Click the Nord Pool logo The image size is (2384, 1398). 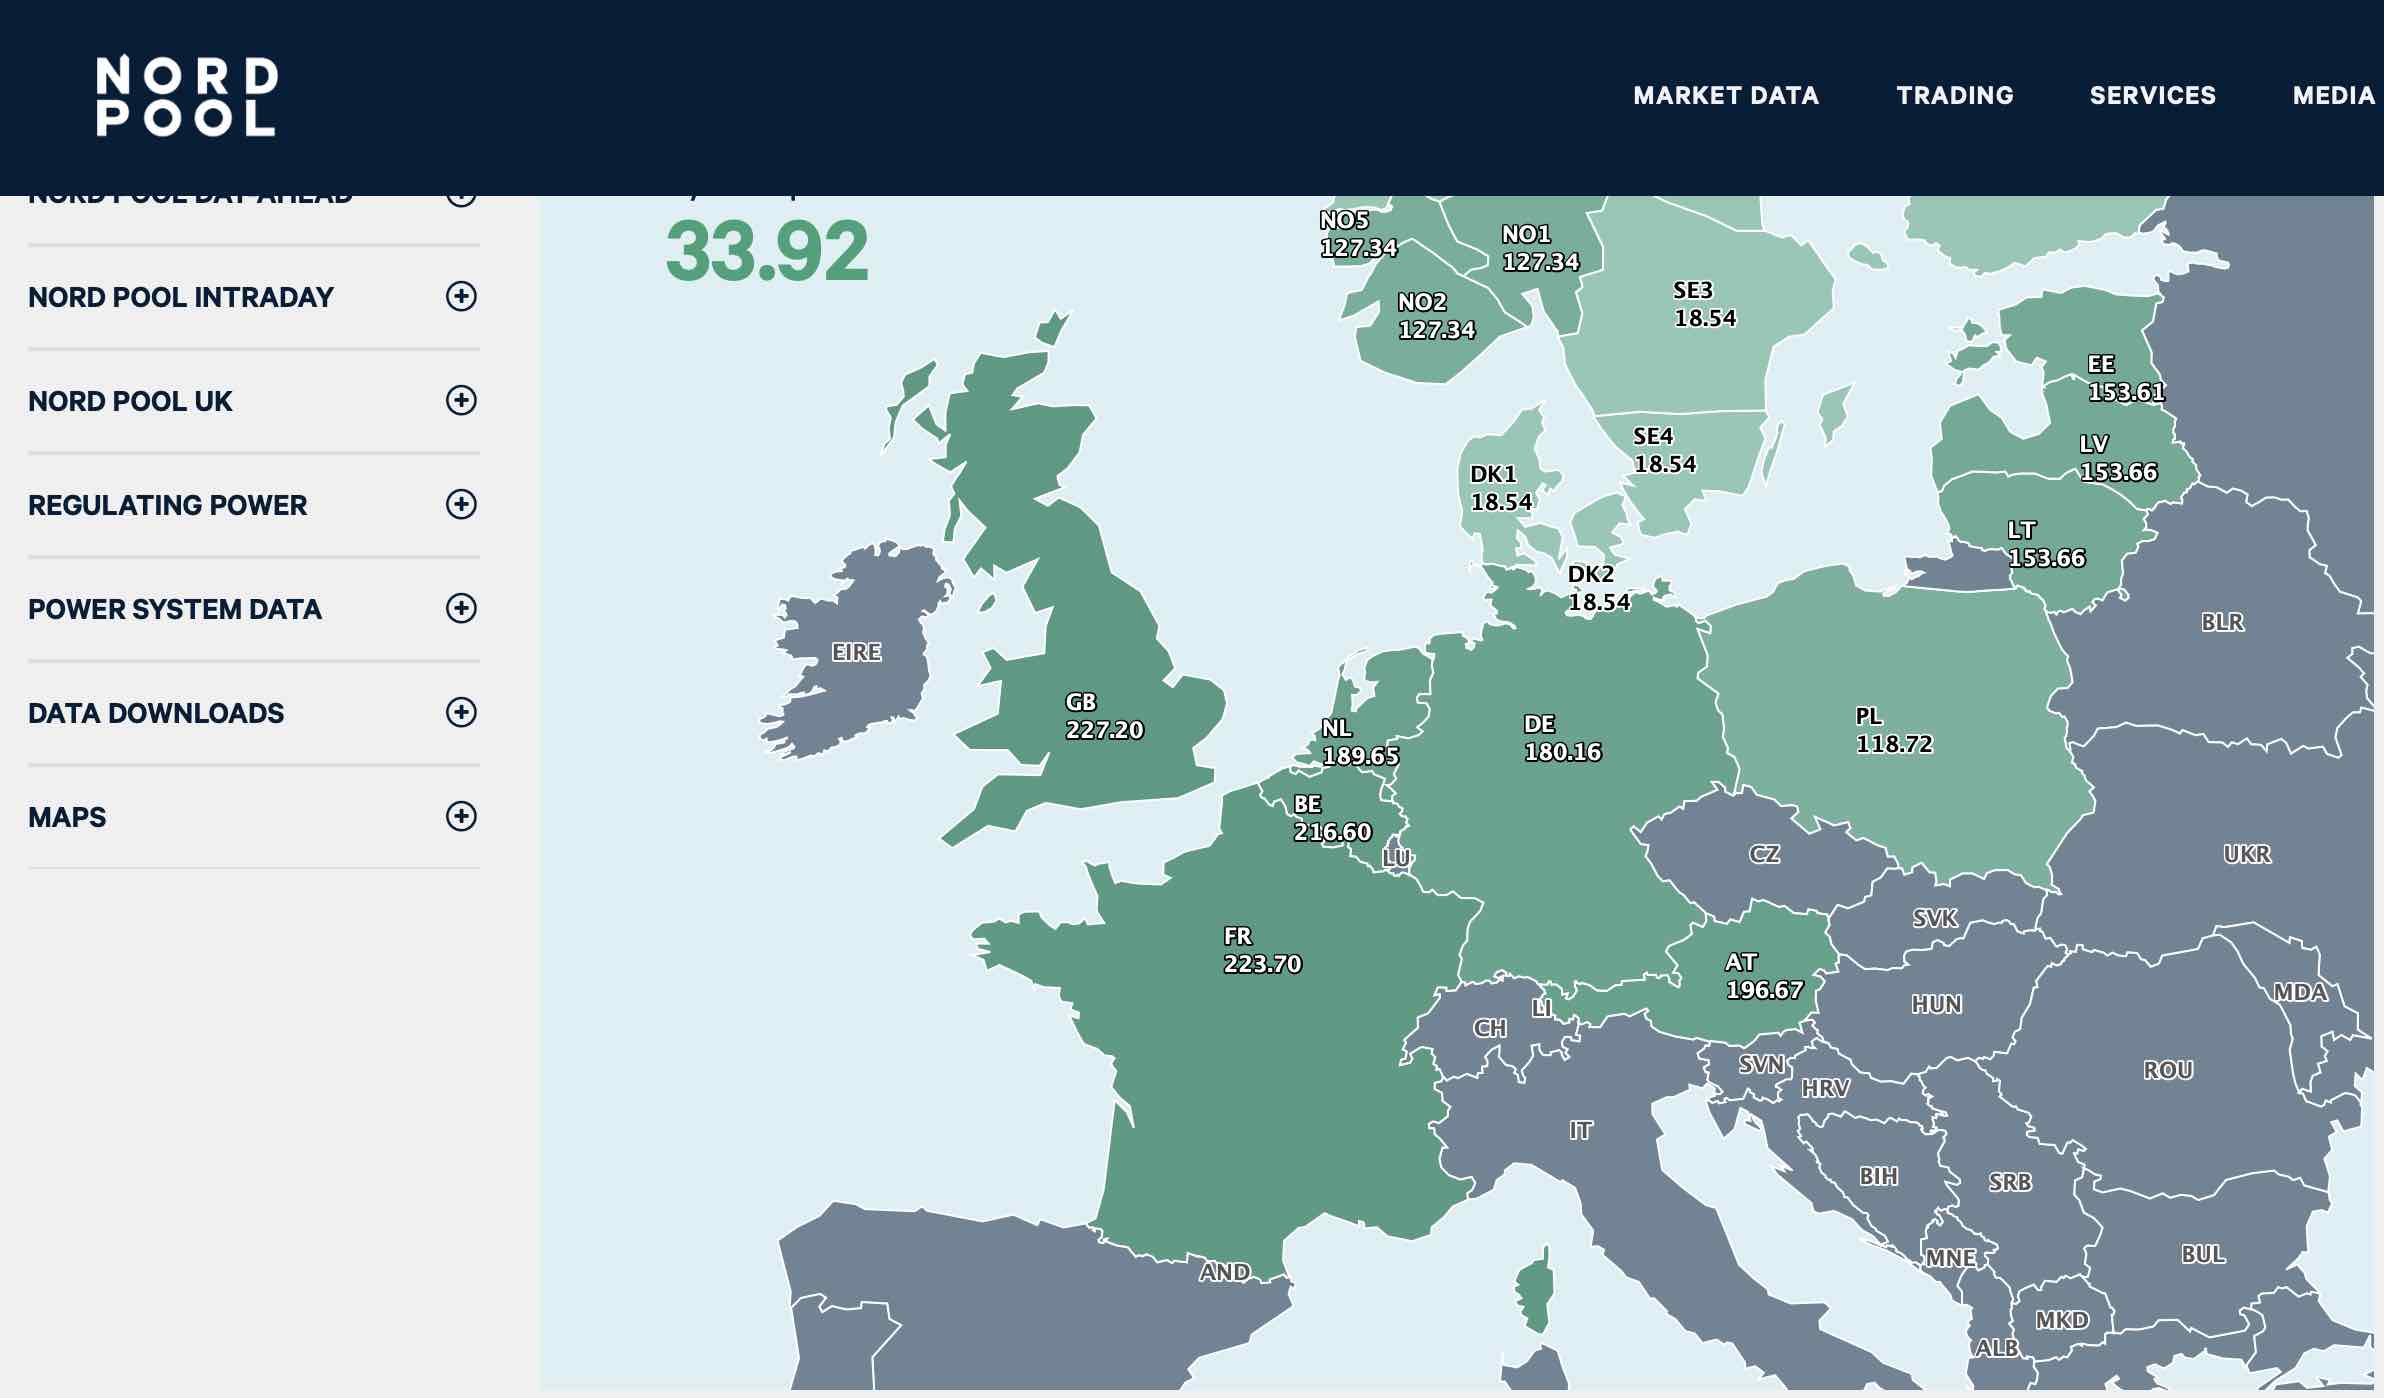tap(186, 96)
